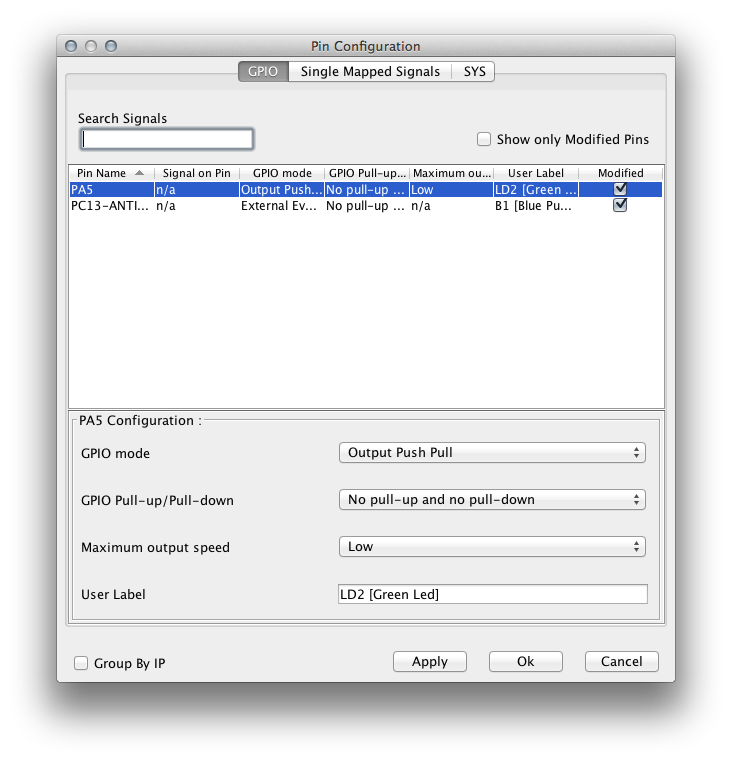This screenshot has height=761, width=732.
Task: Click the Ok button
Action: coord(526,662)
